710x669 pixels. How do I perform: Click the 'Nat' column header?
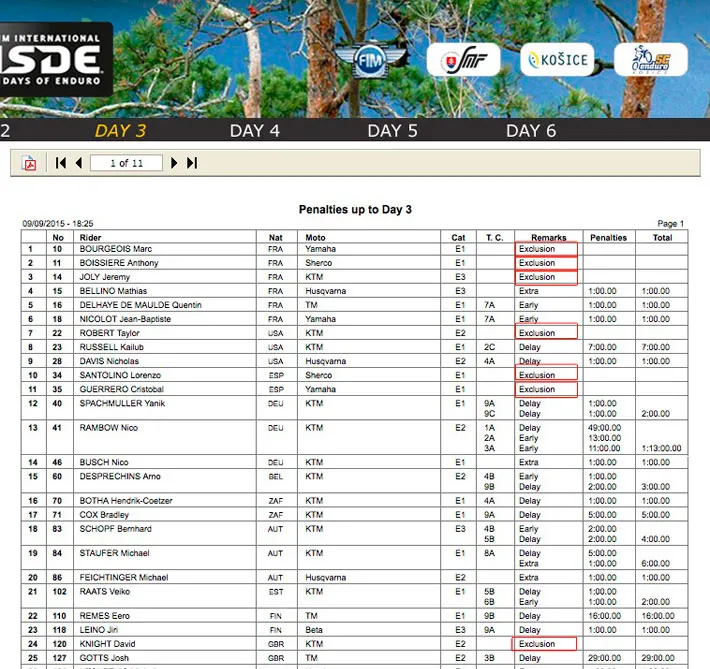[275, 237]
